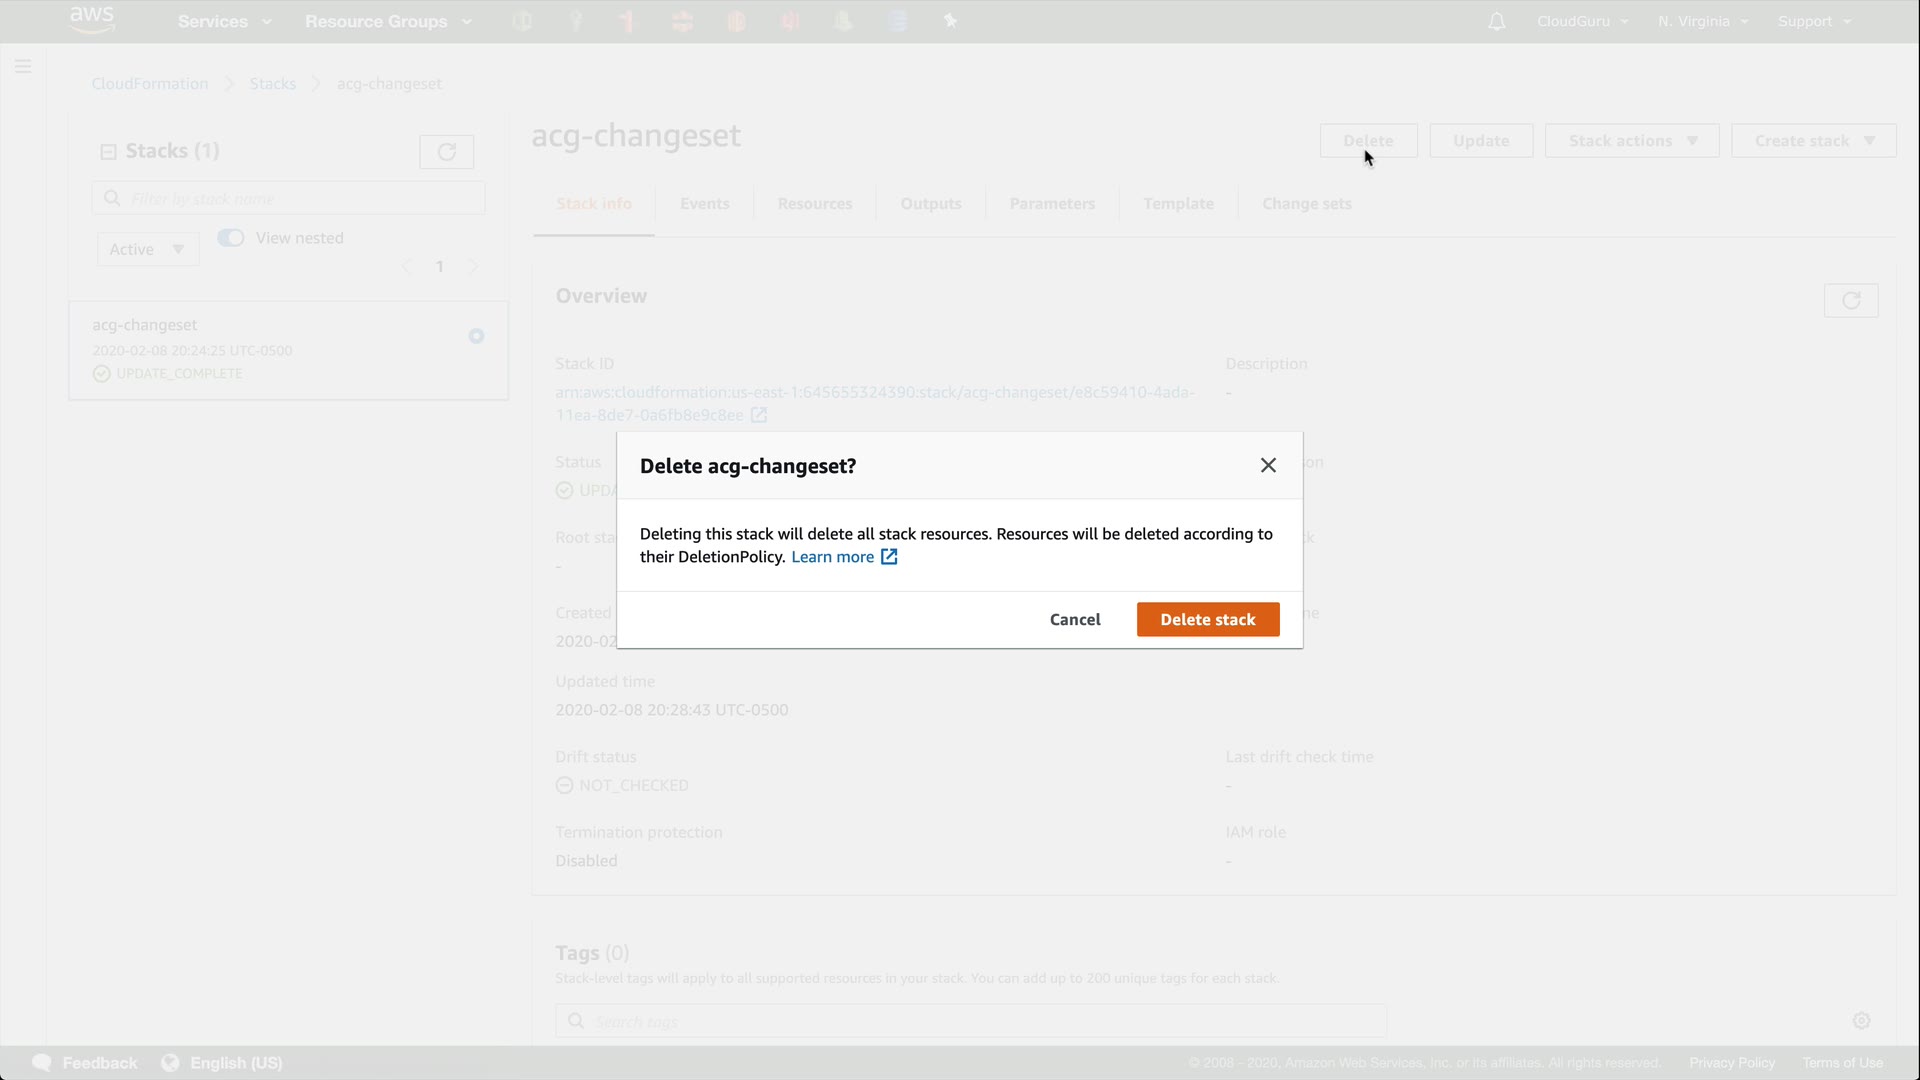Open the hamburger side navigation menu
This screenshot has width=1920, height=1080.
tap(23, 67)
